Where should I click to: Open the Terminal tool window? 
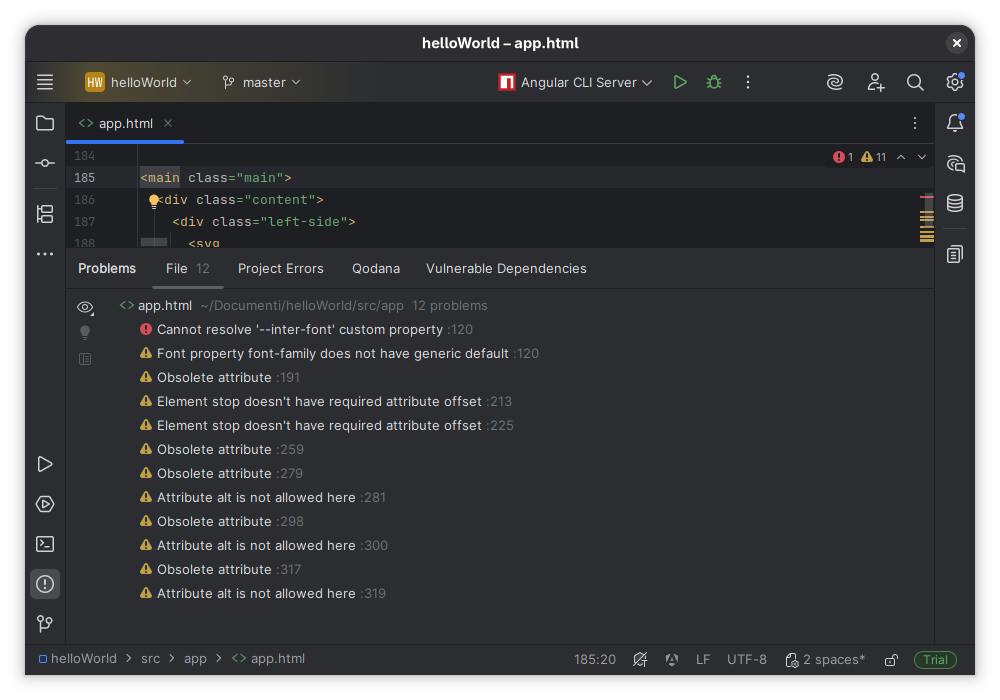click(x=45, y=544)
